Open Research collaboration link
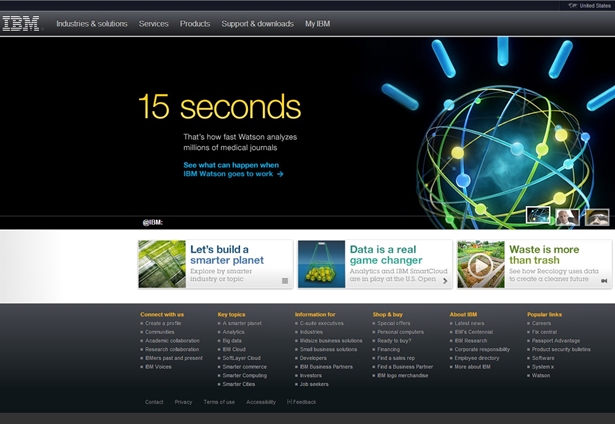 (x=172, y=349)
